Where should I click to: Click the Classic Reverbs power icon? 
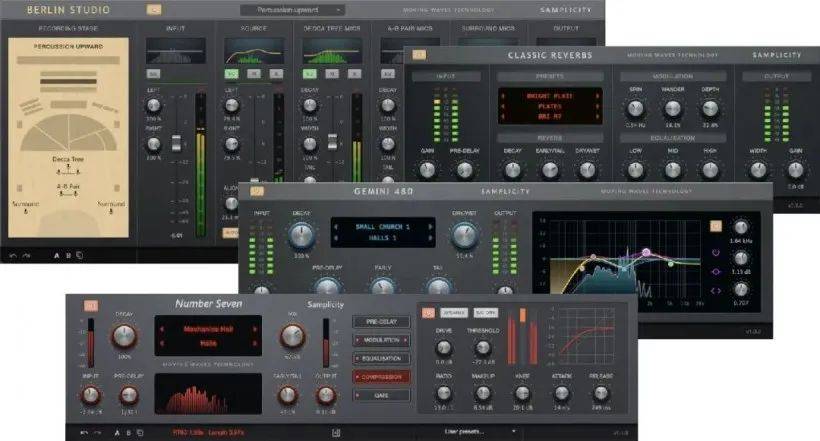pyautogui.click(x=419, y=54)
